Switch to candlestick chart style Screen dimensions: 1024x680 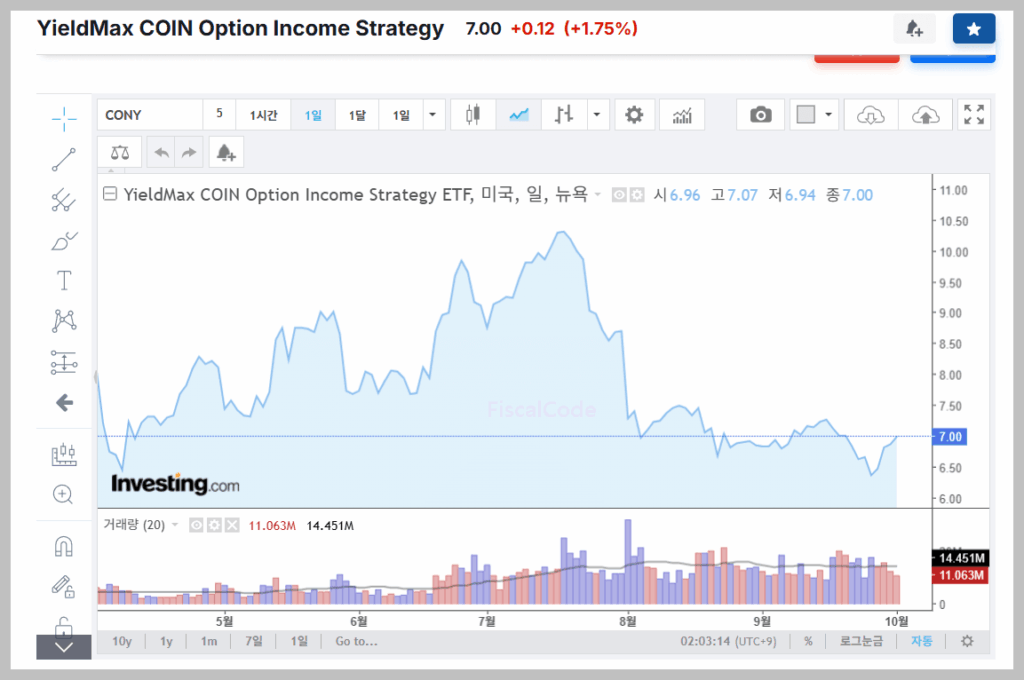[x=473, y=115]
